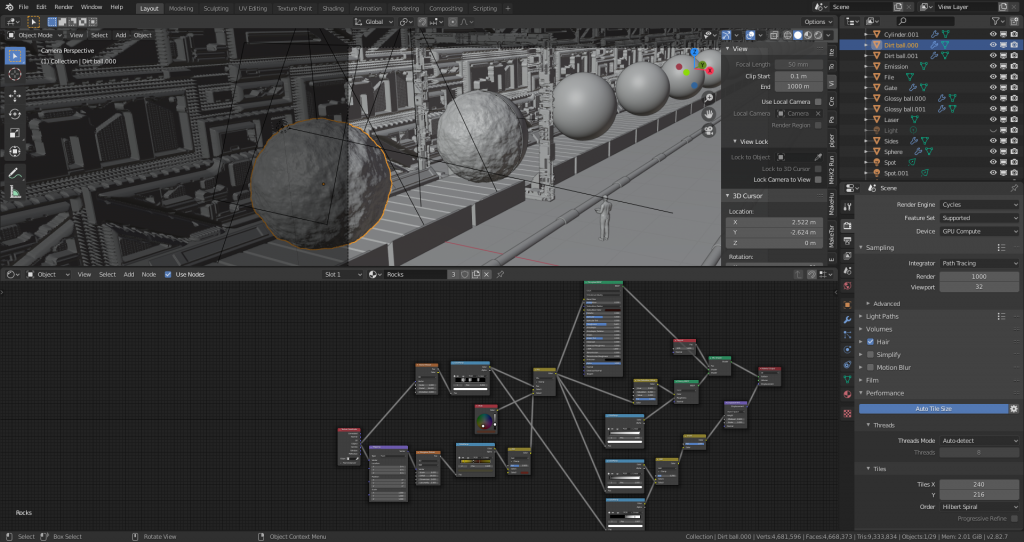1024x542 pixels.
Task: Select the Move tool in viewport toolbar
Action: coord(15,96)
